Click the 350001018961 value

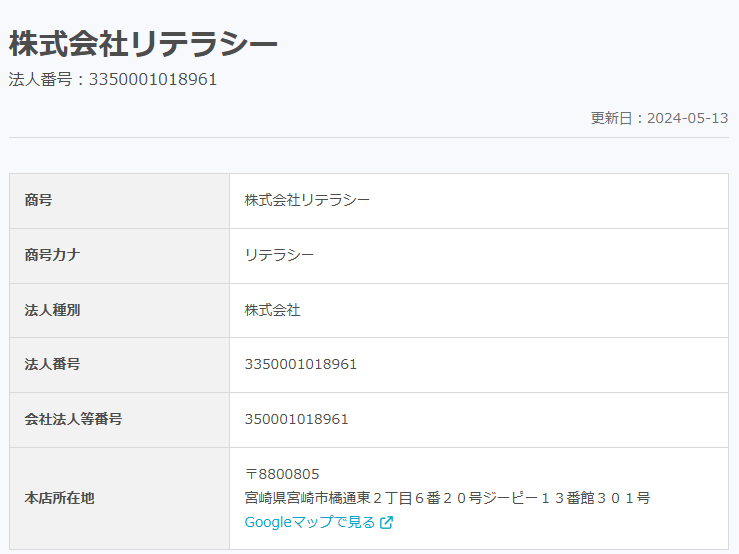point(296,419)
